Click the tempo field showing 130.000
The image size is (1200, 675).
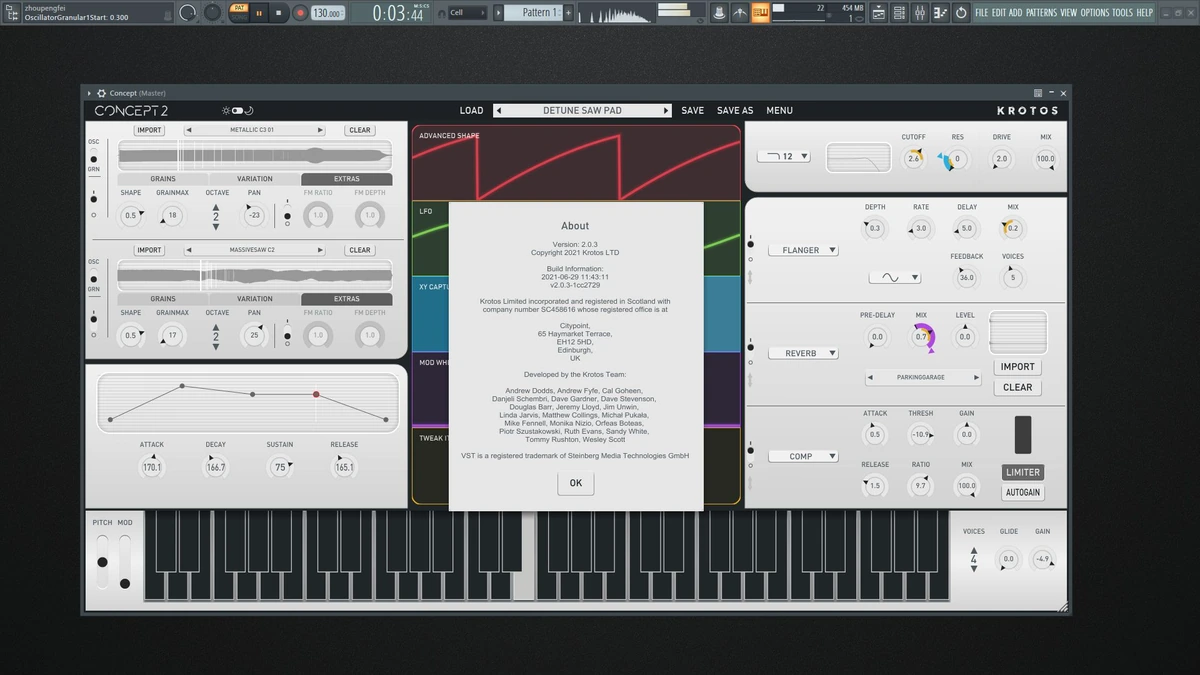327,13
